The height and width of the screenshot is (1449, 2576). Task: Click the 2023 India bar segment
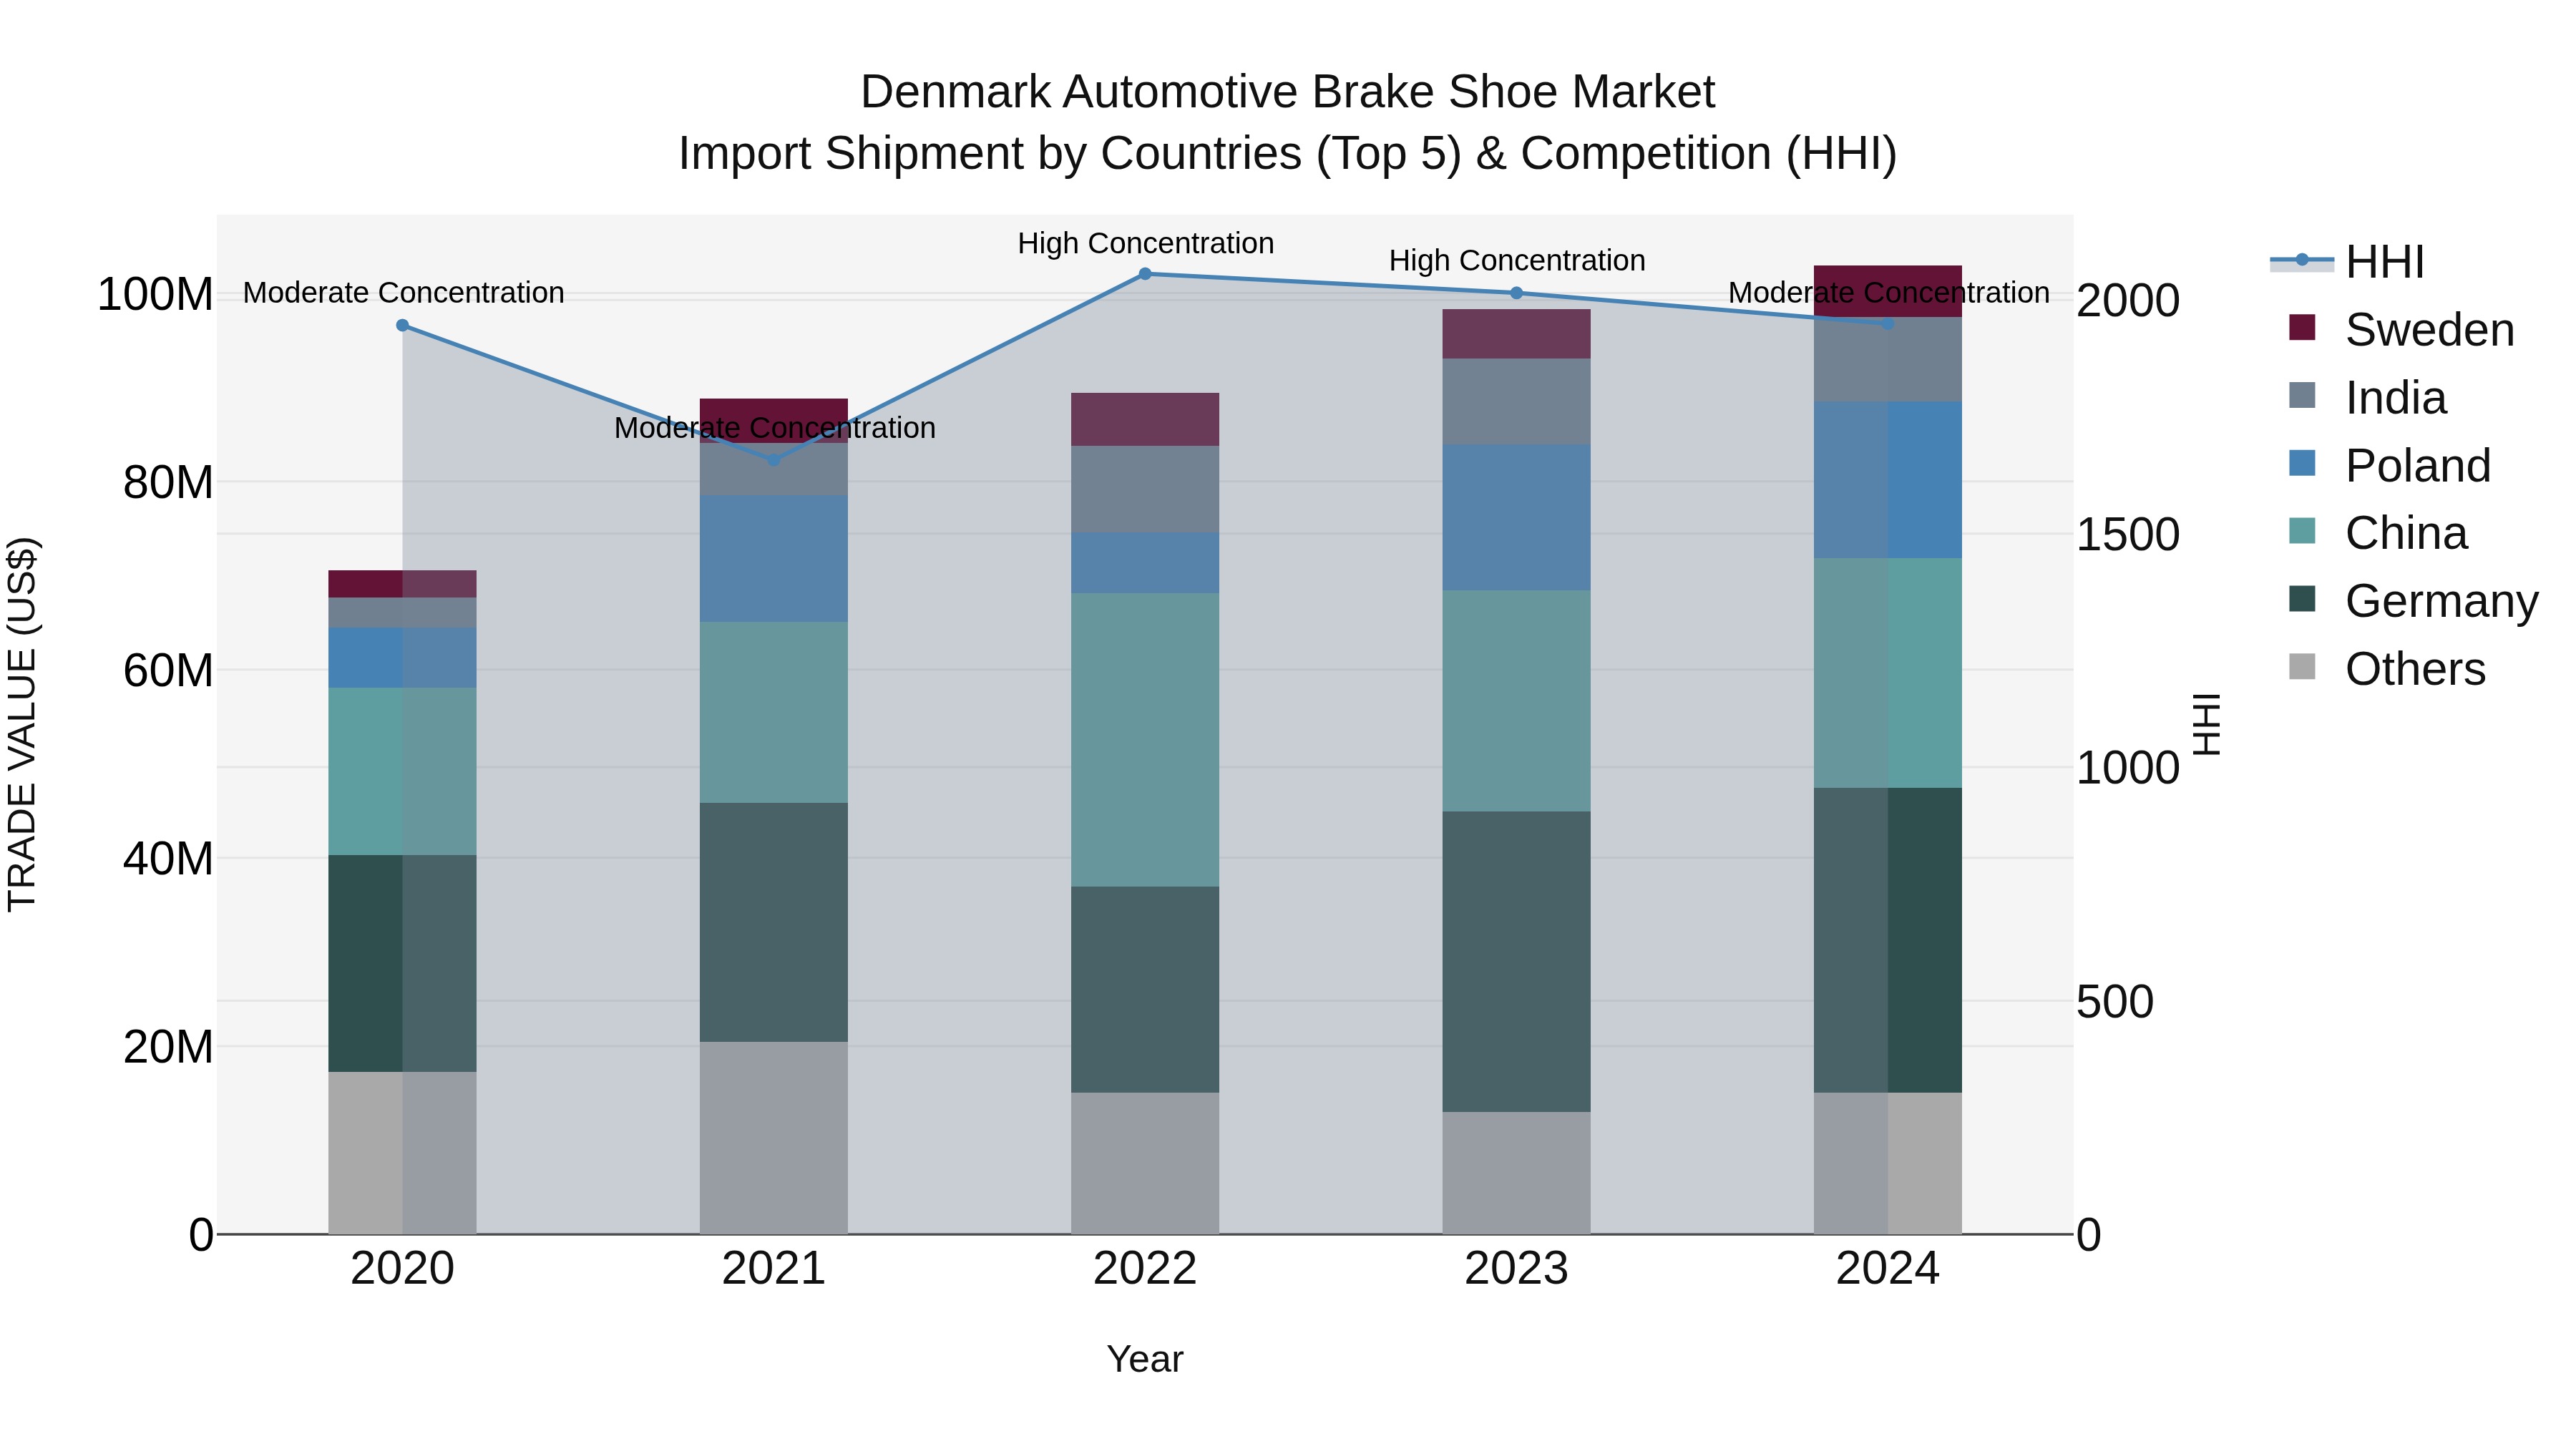(x=1516, y=401)
